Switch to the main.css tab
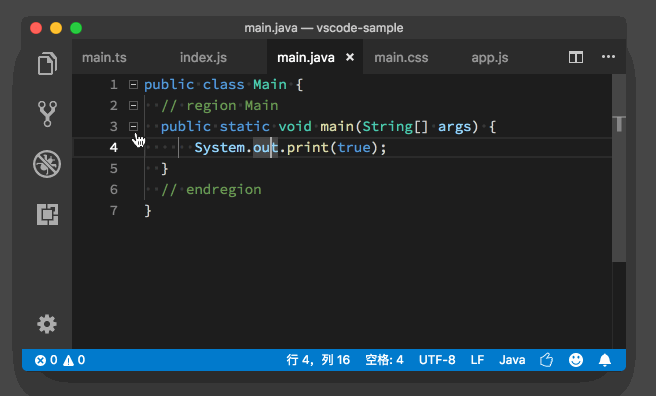The width and height of the screenshot is (656, 396). [x=401, y=57]
